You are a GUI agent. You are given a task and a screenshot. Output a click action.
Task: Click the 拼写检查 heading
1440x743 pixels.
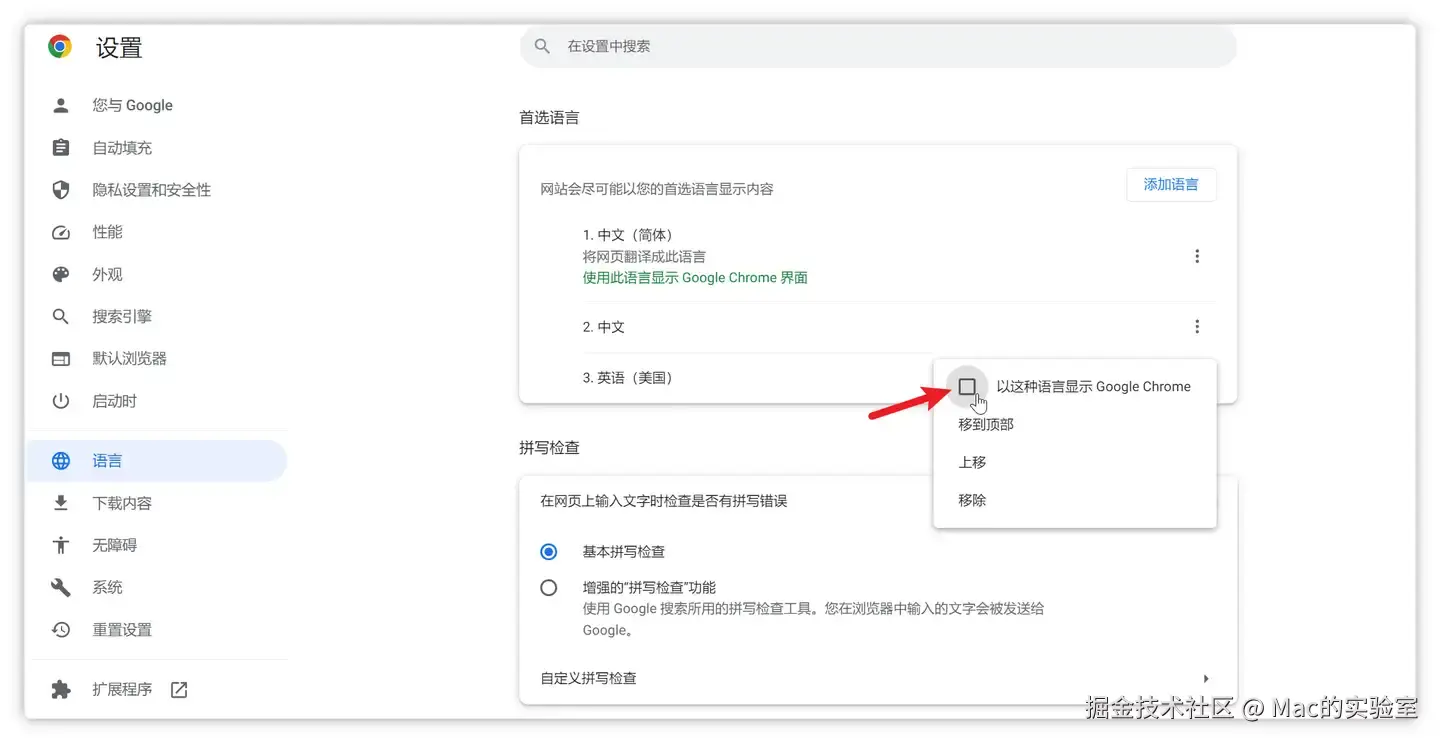pos(549,448)
